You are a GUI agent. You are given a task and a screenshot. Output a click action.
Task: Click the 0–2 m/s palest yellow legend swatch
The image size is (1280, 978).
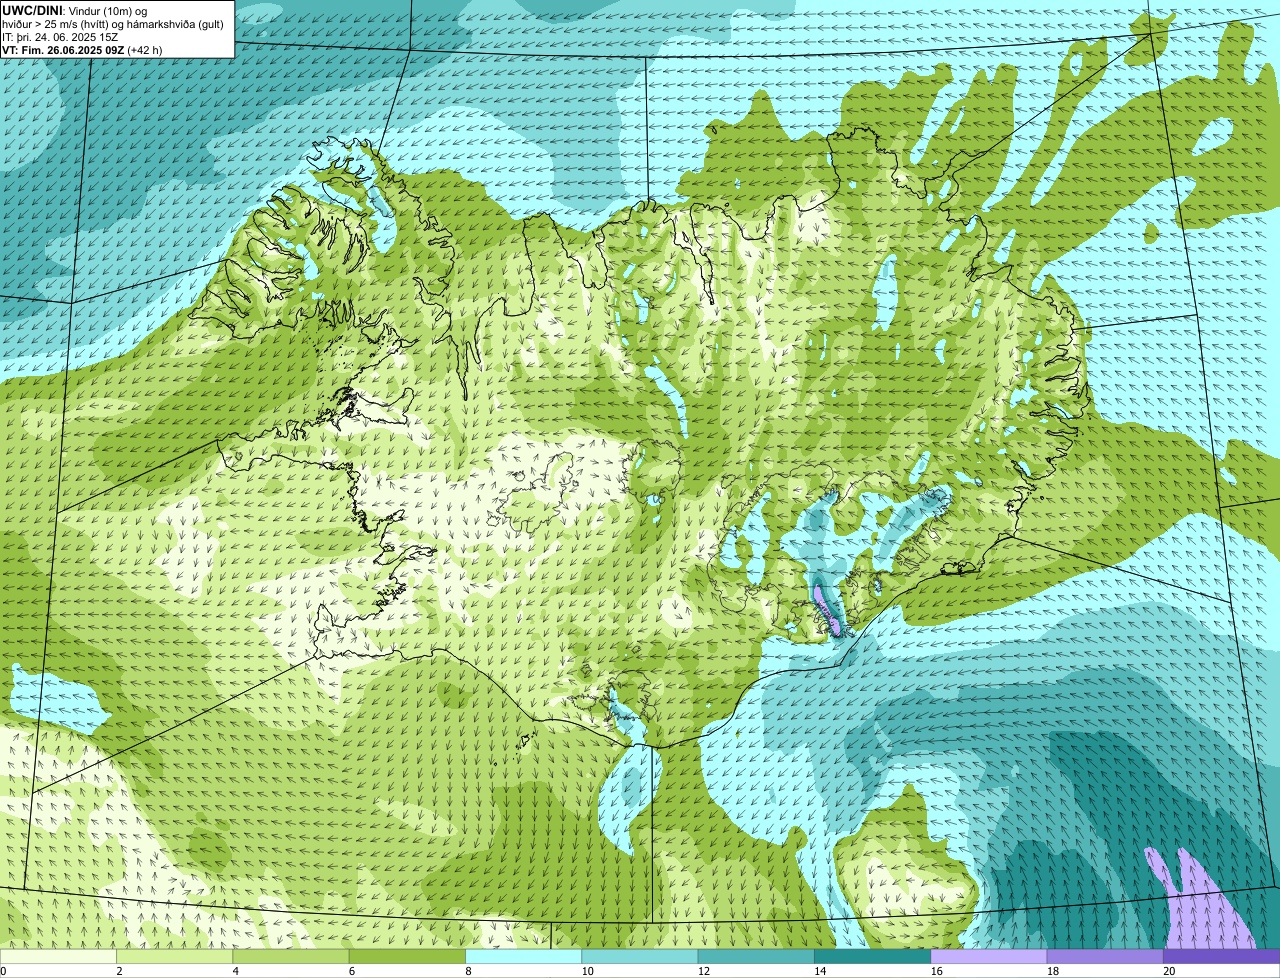(x=58, y=956)
